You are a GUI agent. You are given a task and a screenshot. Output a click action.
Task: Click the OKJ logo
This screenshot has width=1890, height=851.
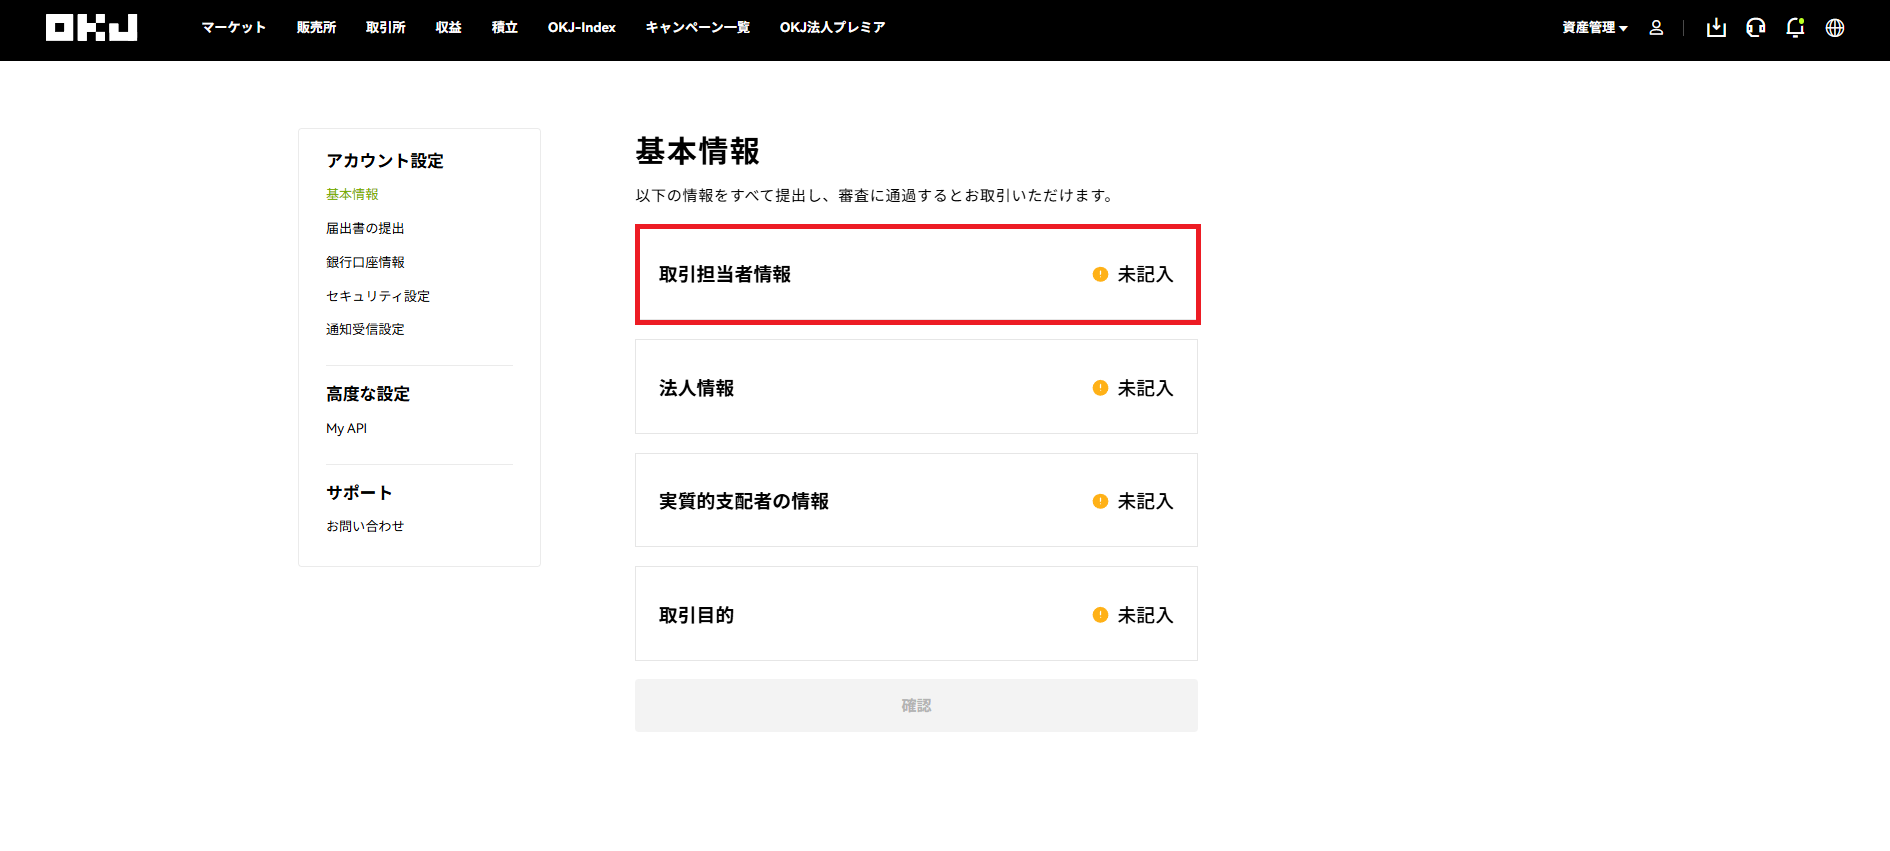[91, 28]
